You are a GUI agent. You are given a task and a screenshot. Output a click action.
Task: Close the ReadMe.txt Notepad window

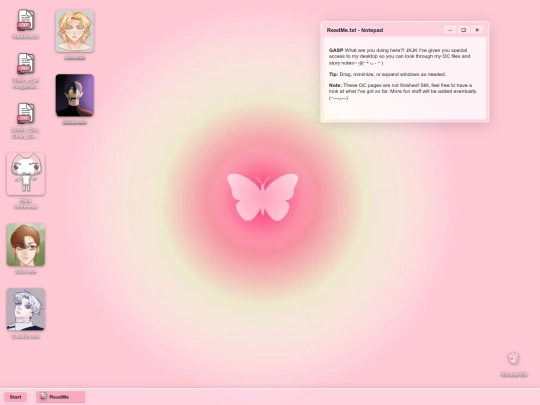[477, 30]
